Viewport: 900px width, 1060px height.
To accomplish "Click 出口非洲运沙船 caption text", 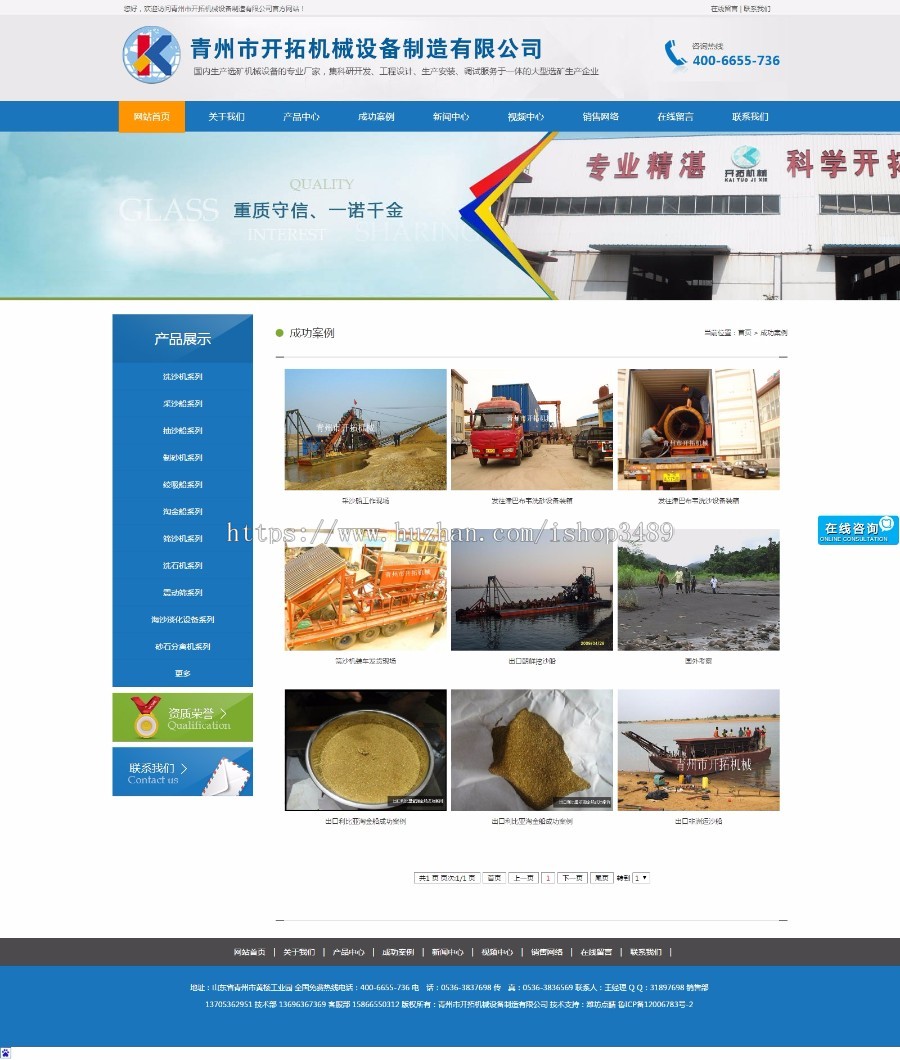I will [698, 821].
